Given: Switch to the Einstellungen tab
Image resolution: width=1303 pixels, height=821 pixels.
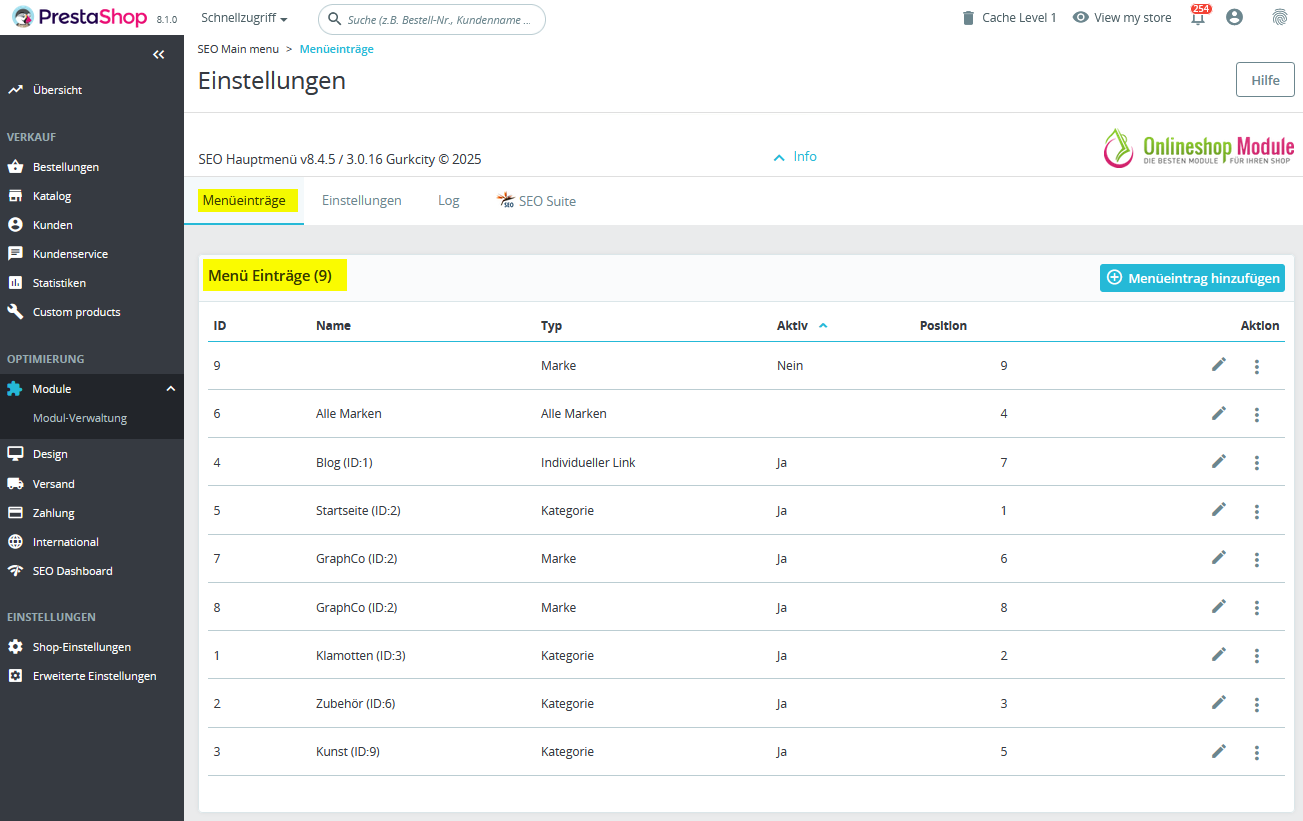Looking at the screenshot, I should 362,201.
